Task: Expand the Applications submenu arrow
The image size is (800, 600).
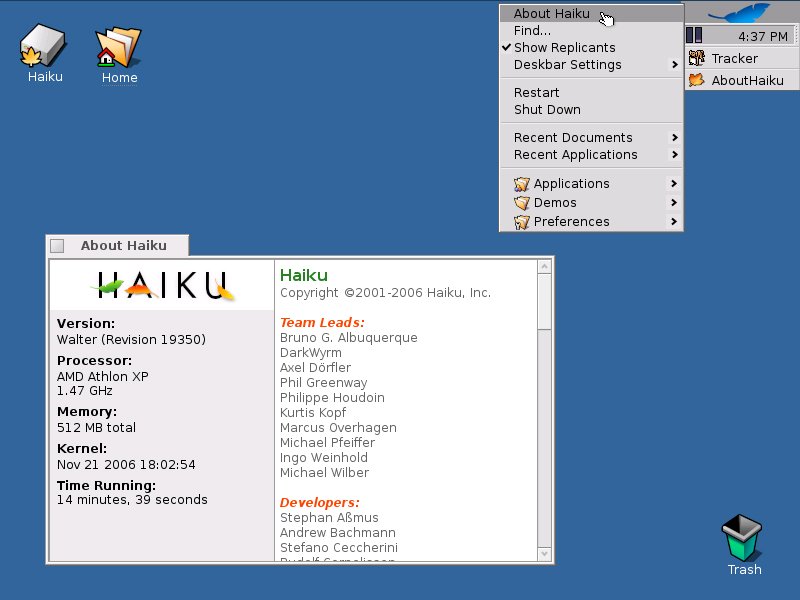Action: (674, 183)
